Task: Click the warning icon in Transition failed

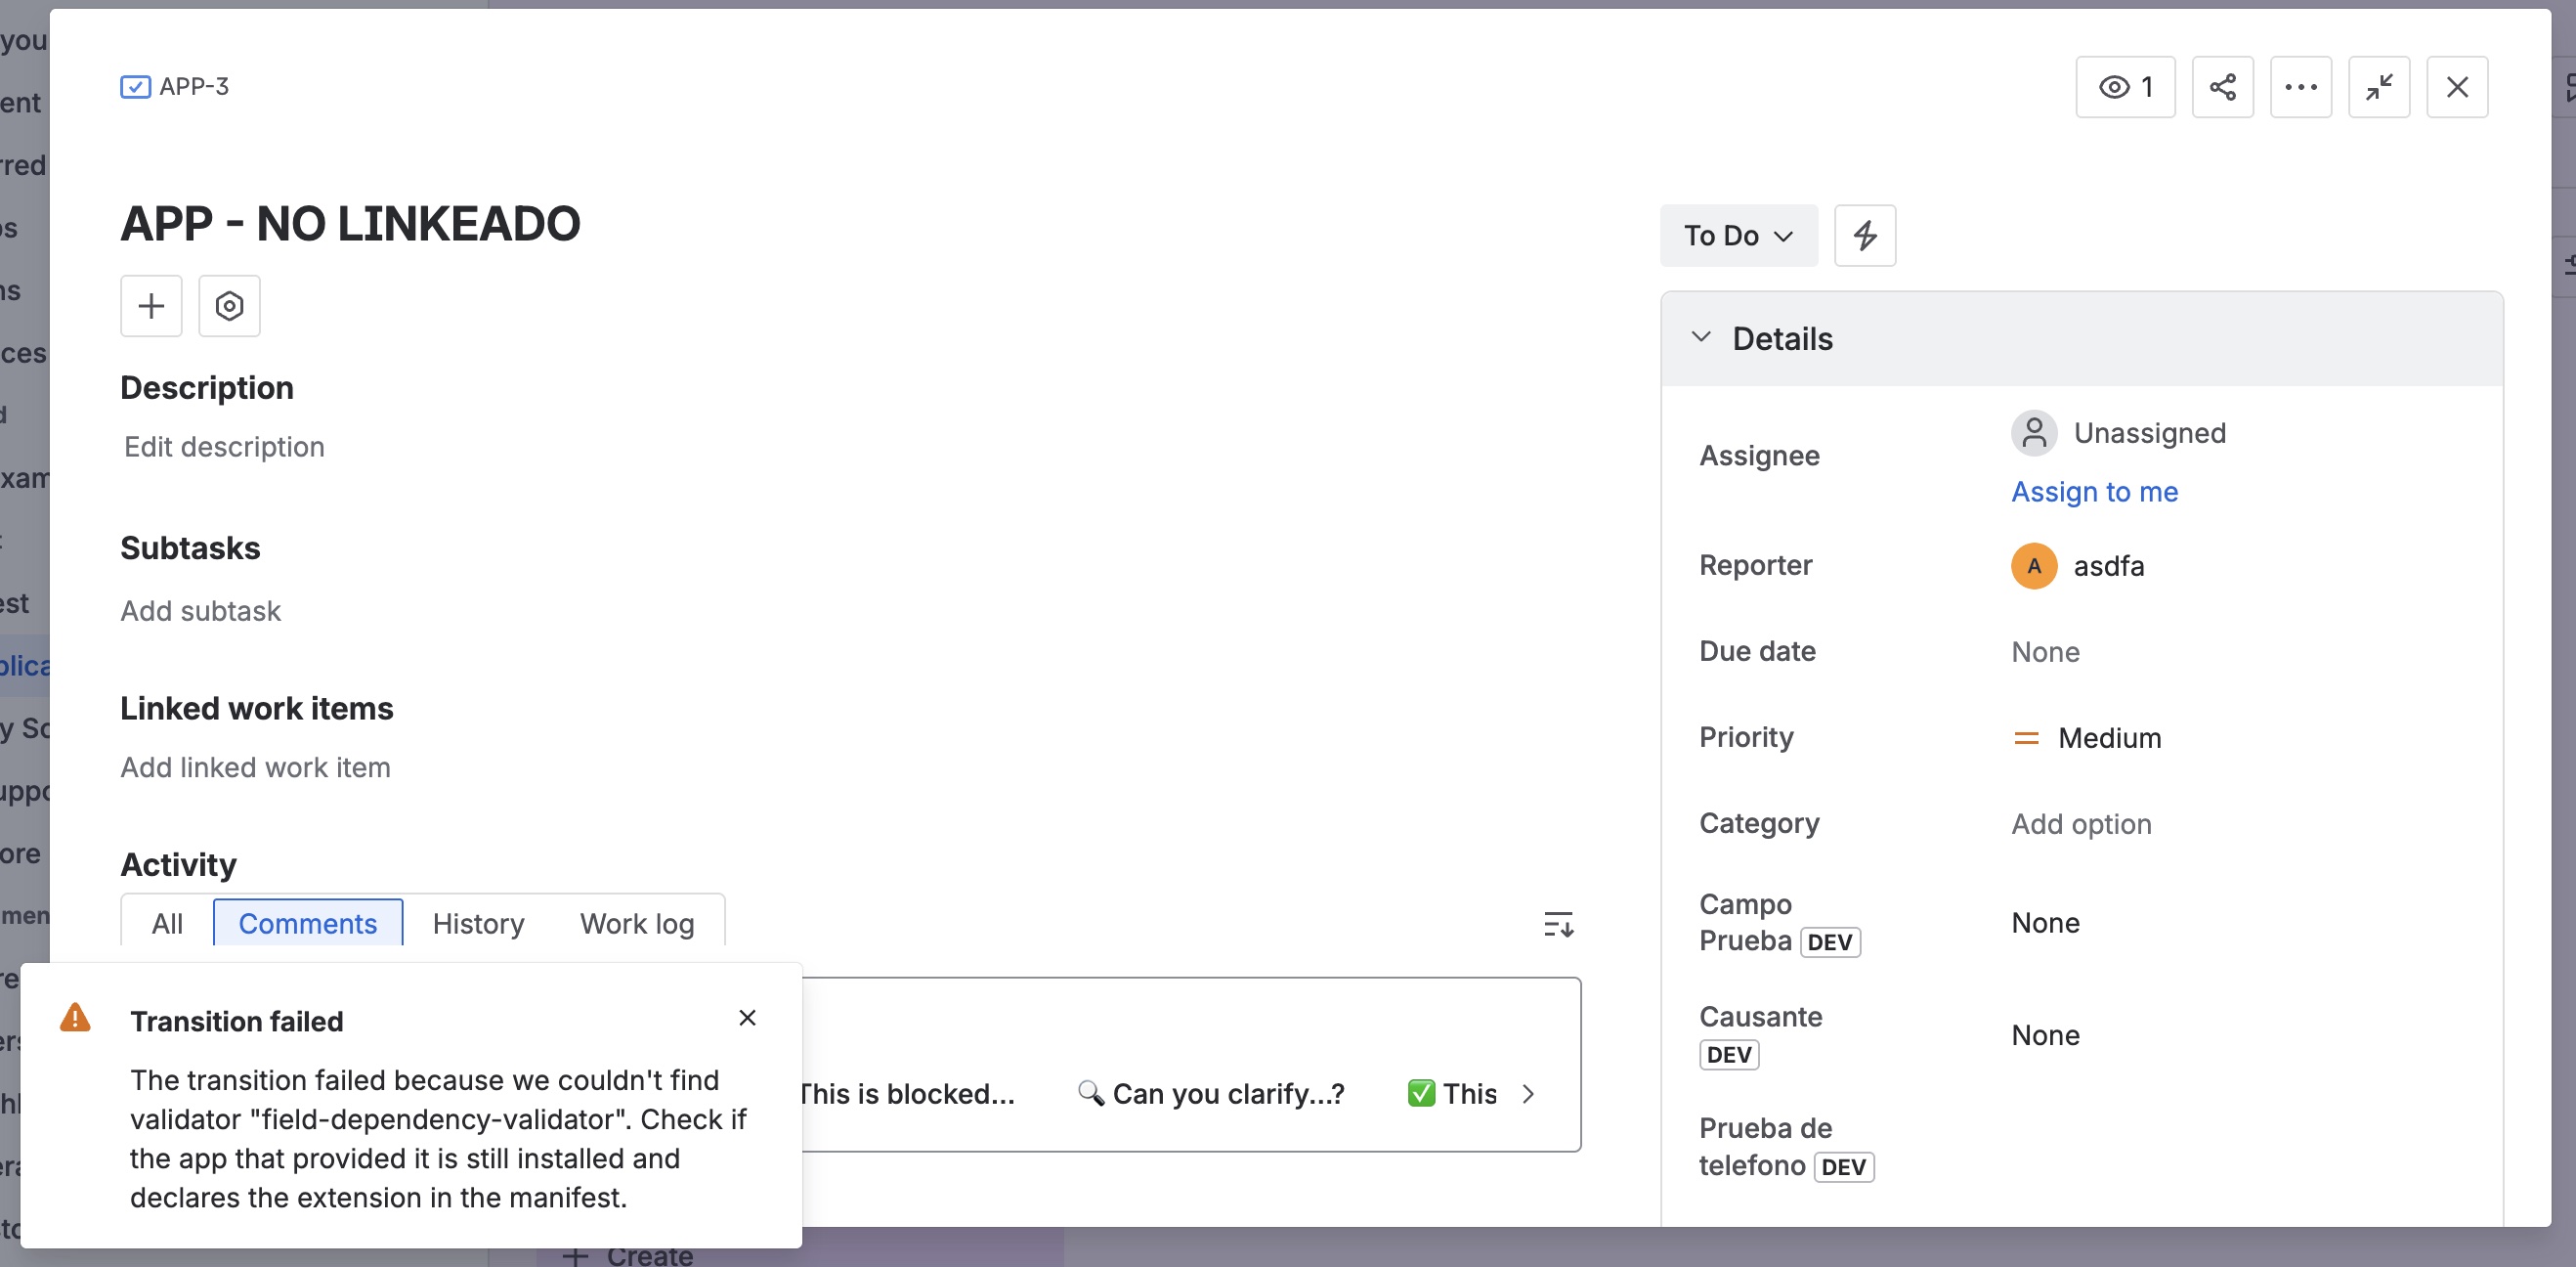Action: click(75, 1018)
